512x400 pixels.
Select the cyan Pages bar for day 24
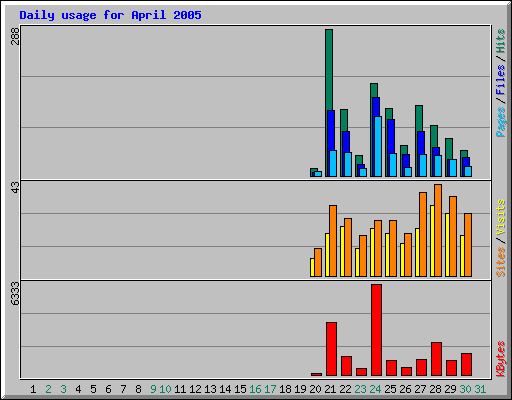(378, 146)
